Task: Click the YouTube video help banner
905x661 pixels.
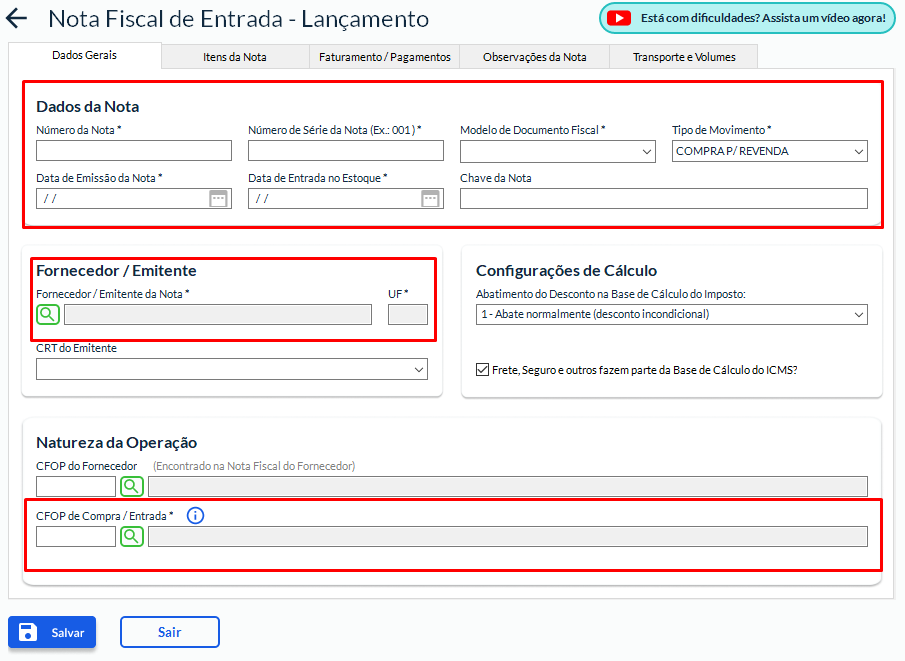Action: coord(746,18)
